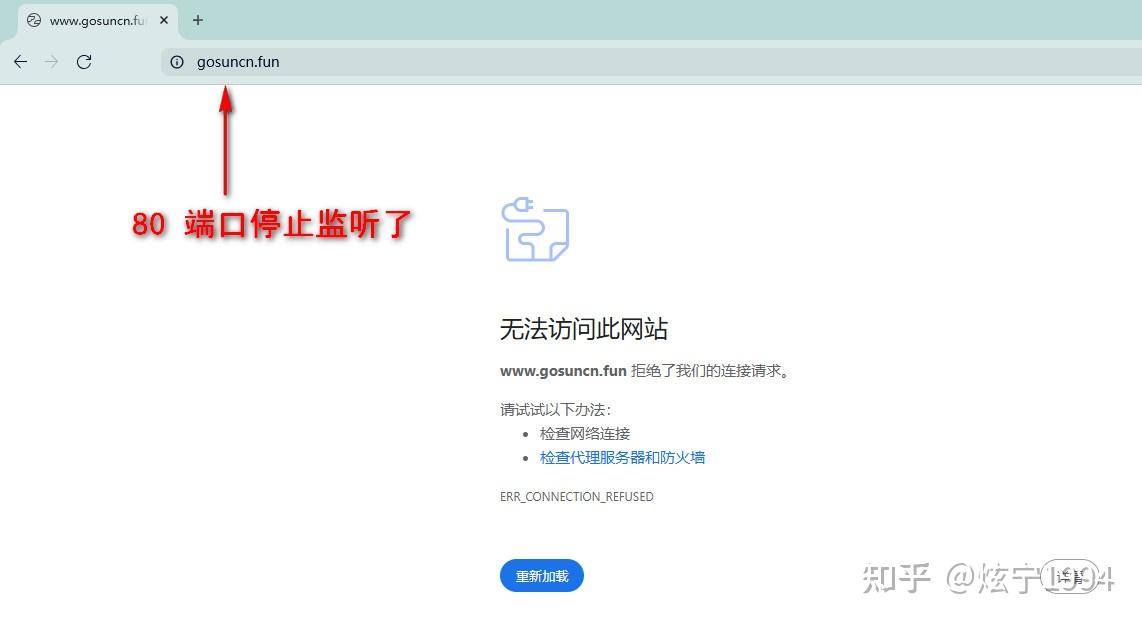Click the details button beside reload

pyautogui.click(x=1069, y=576)
